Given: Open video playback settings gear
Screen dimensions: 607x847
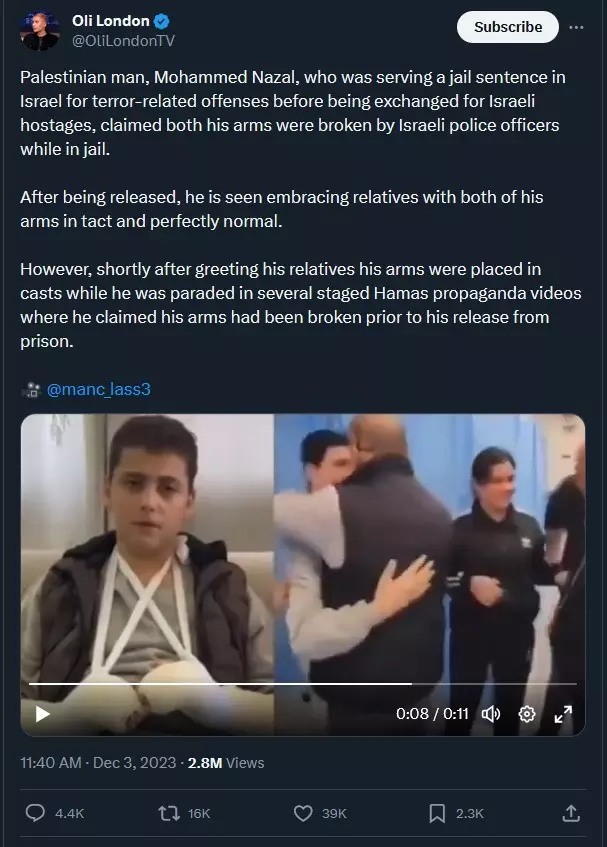Looking at the screenshot, I should click(x=527, y=714).
